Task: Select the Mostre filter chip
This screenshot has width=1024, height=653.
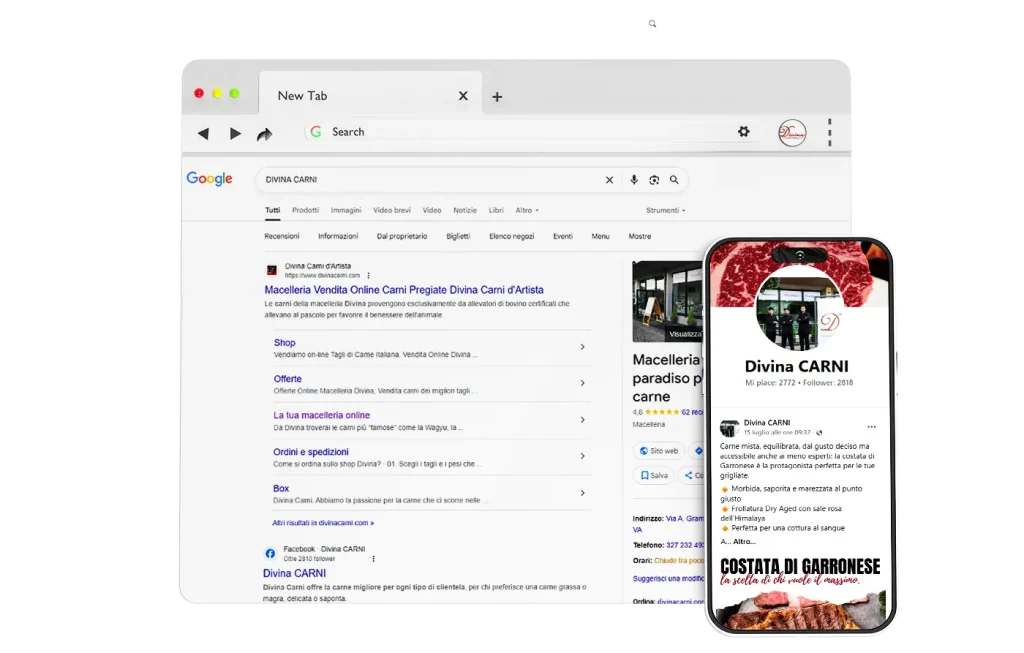Action: 639,236
